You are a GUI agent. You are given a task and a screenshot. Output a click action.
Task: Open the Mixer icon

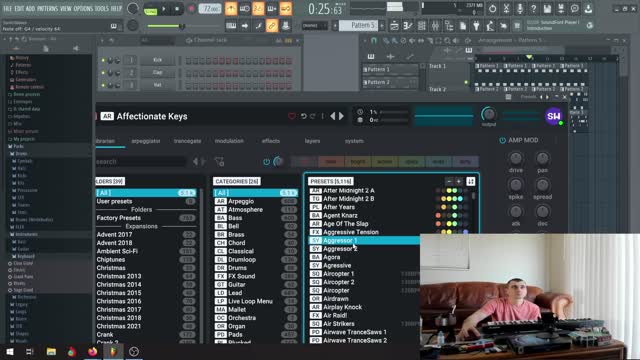coord(436,26)
